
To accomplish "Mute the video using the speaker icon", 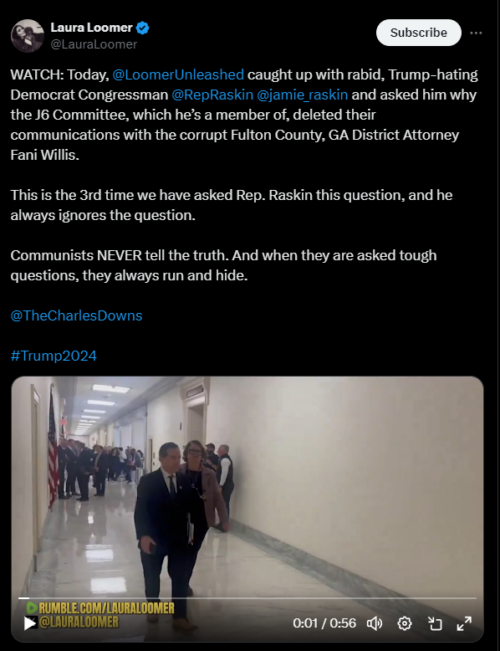I will click(x=374, y=623).
